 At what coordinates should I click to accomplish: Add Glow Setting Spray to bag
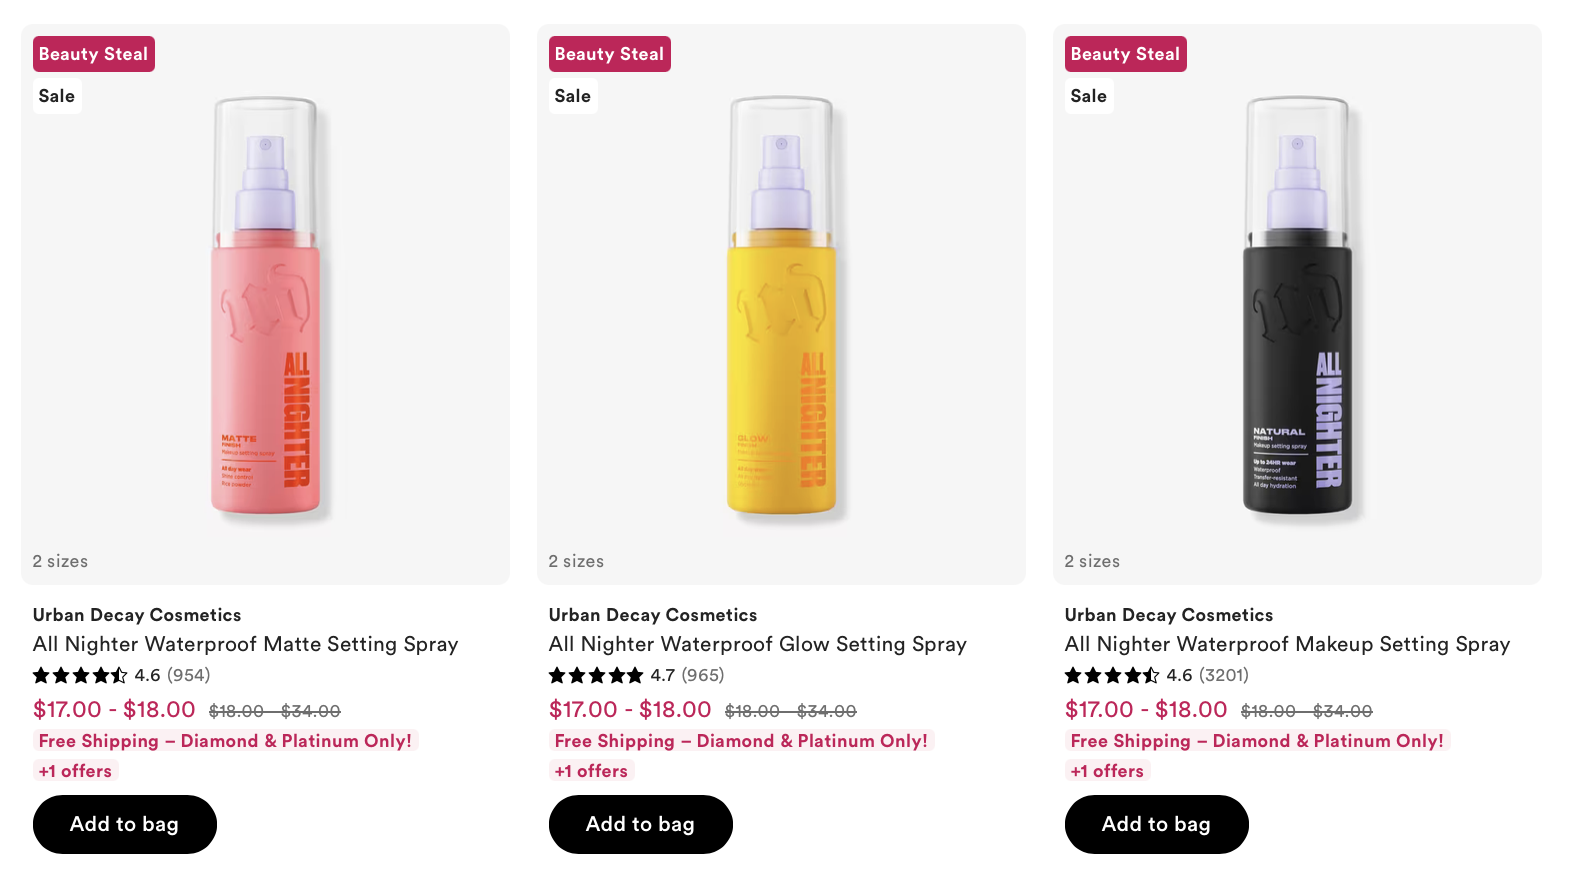[x=641, y=824]
